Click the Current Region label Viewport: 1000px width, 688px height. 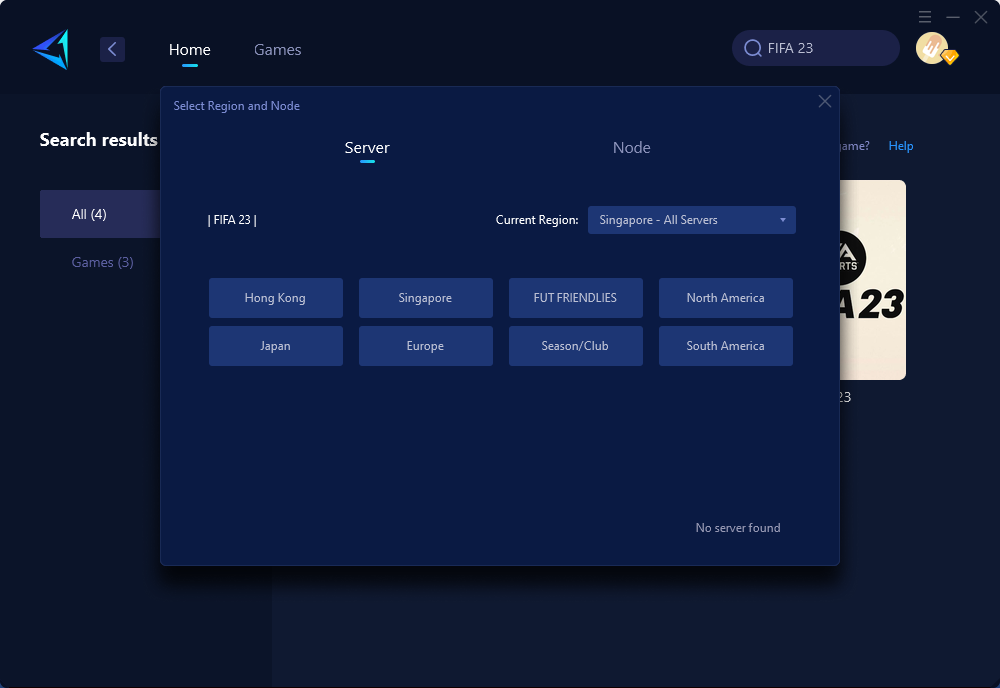click(537, 220)
